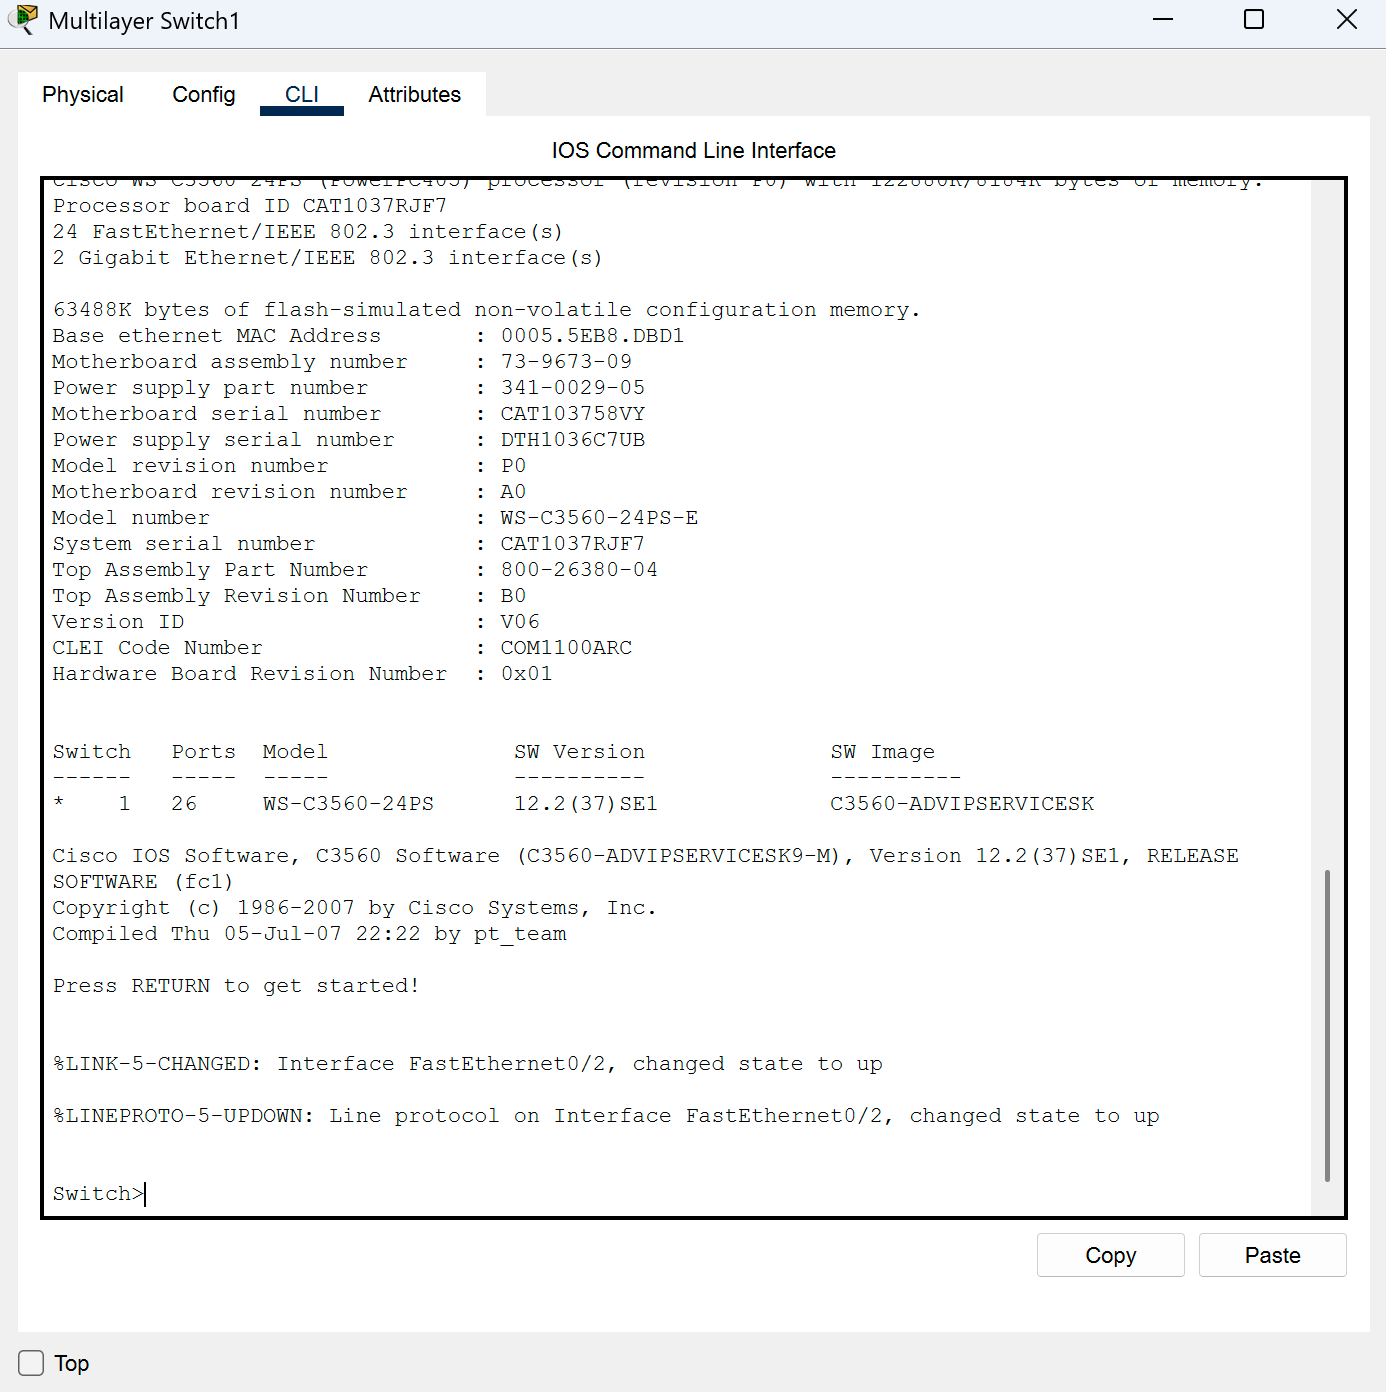Image resolution: width=1386 pixels, height=1392 pixels.
Task: Click system serial number CAT1037RJF7 value
Action: point(572,544)
